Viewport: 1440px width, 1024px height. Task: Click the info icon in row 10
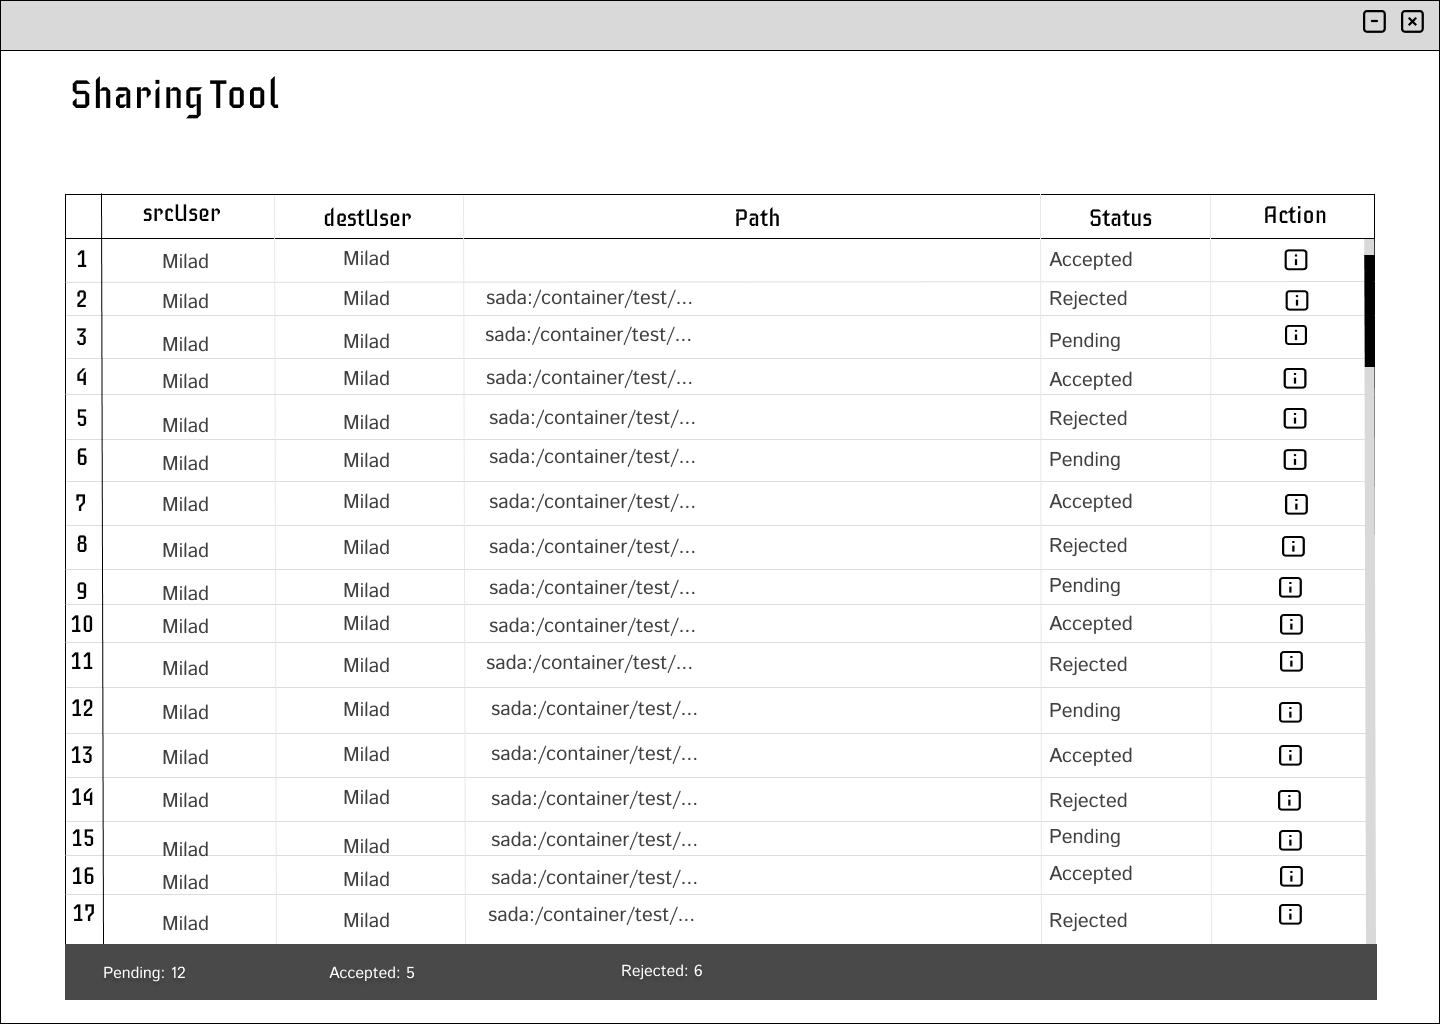pyautogui.click(x=1291, y=624)
